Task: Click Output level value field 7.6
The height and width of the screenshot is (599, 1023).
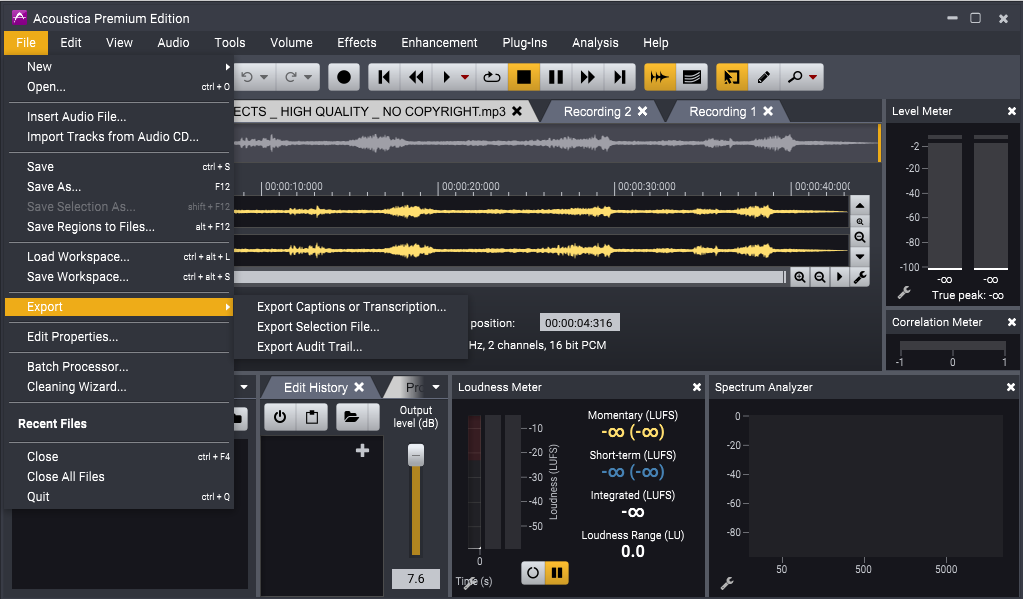Action: [x=416, y=579]
